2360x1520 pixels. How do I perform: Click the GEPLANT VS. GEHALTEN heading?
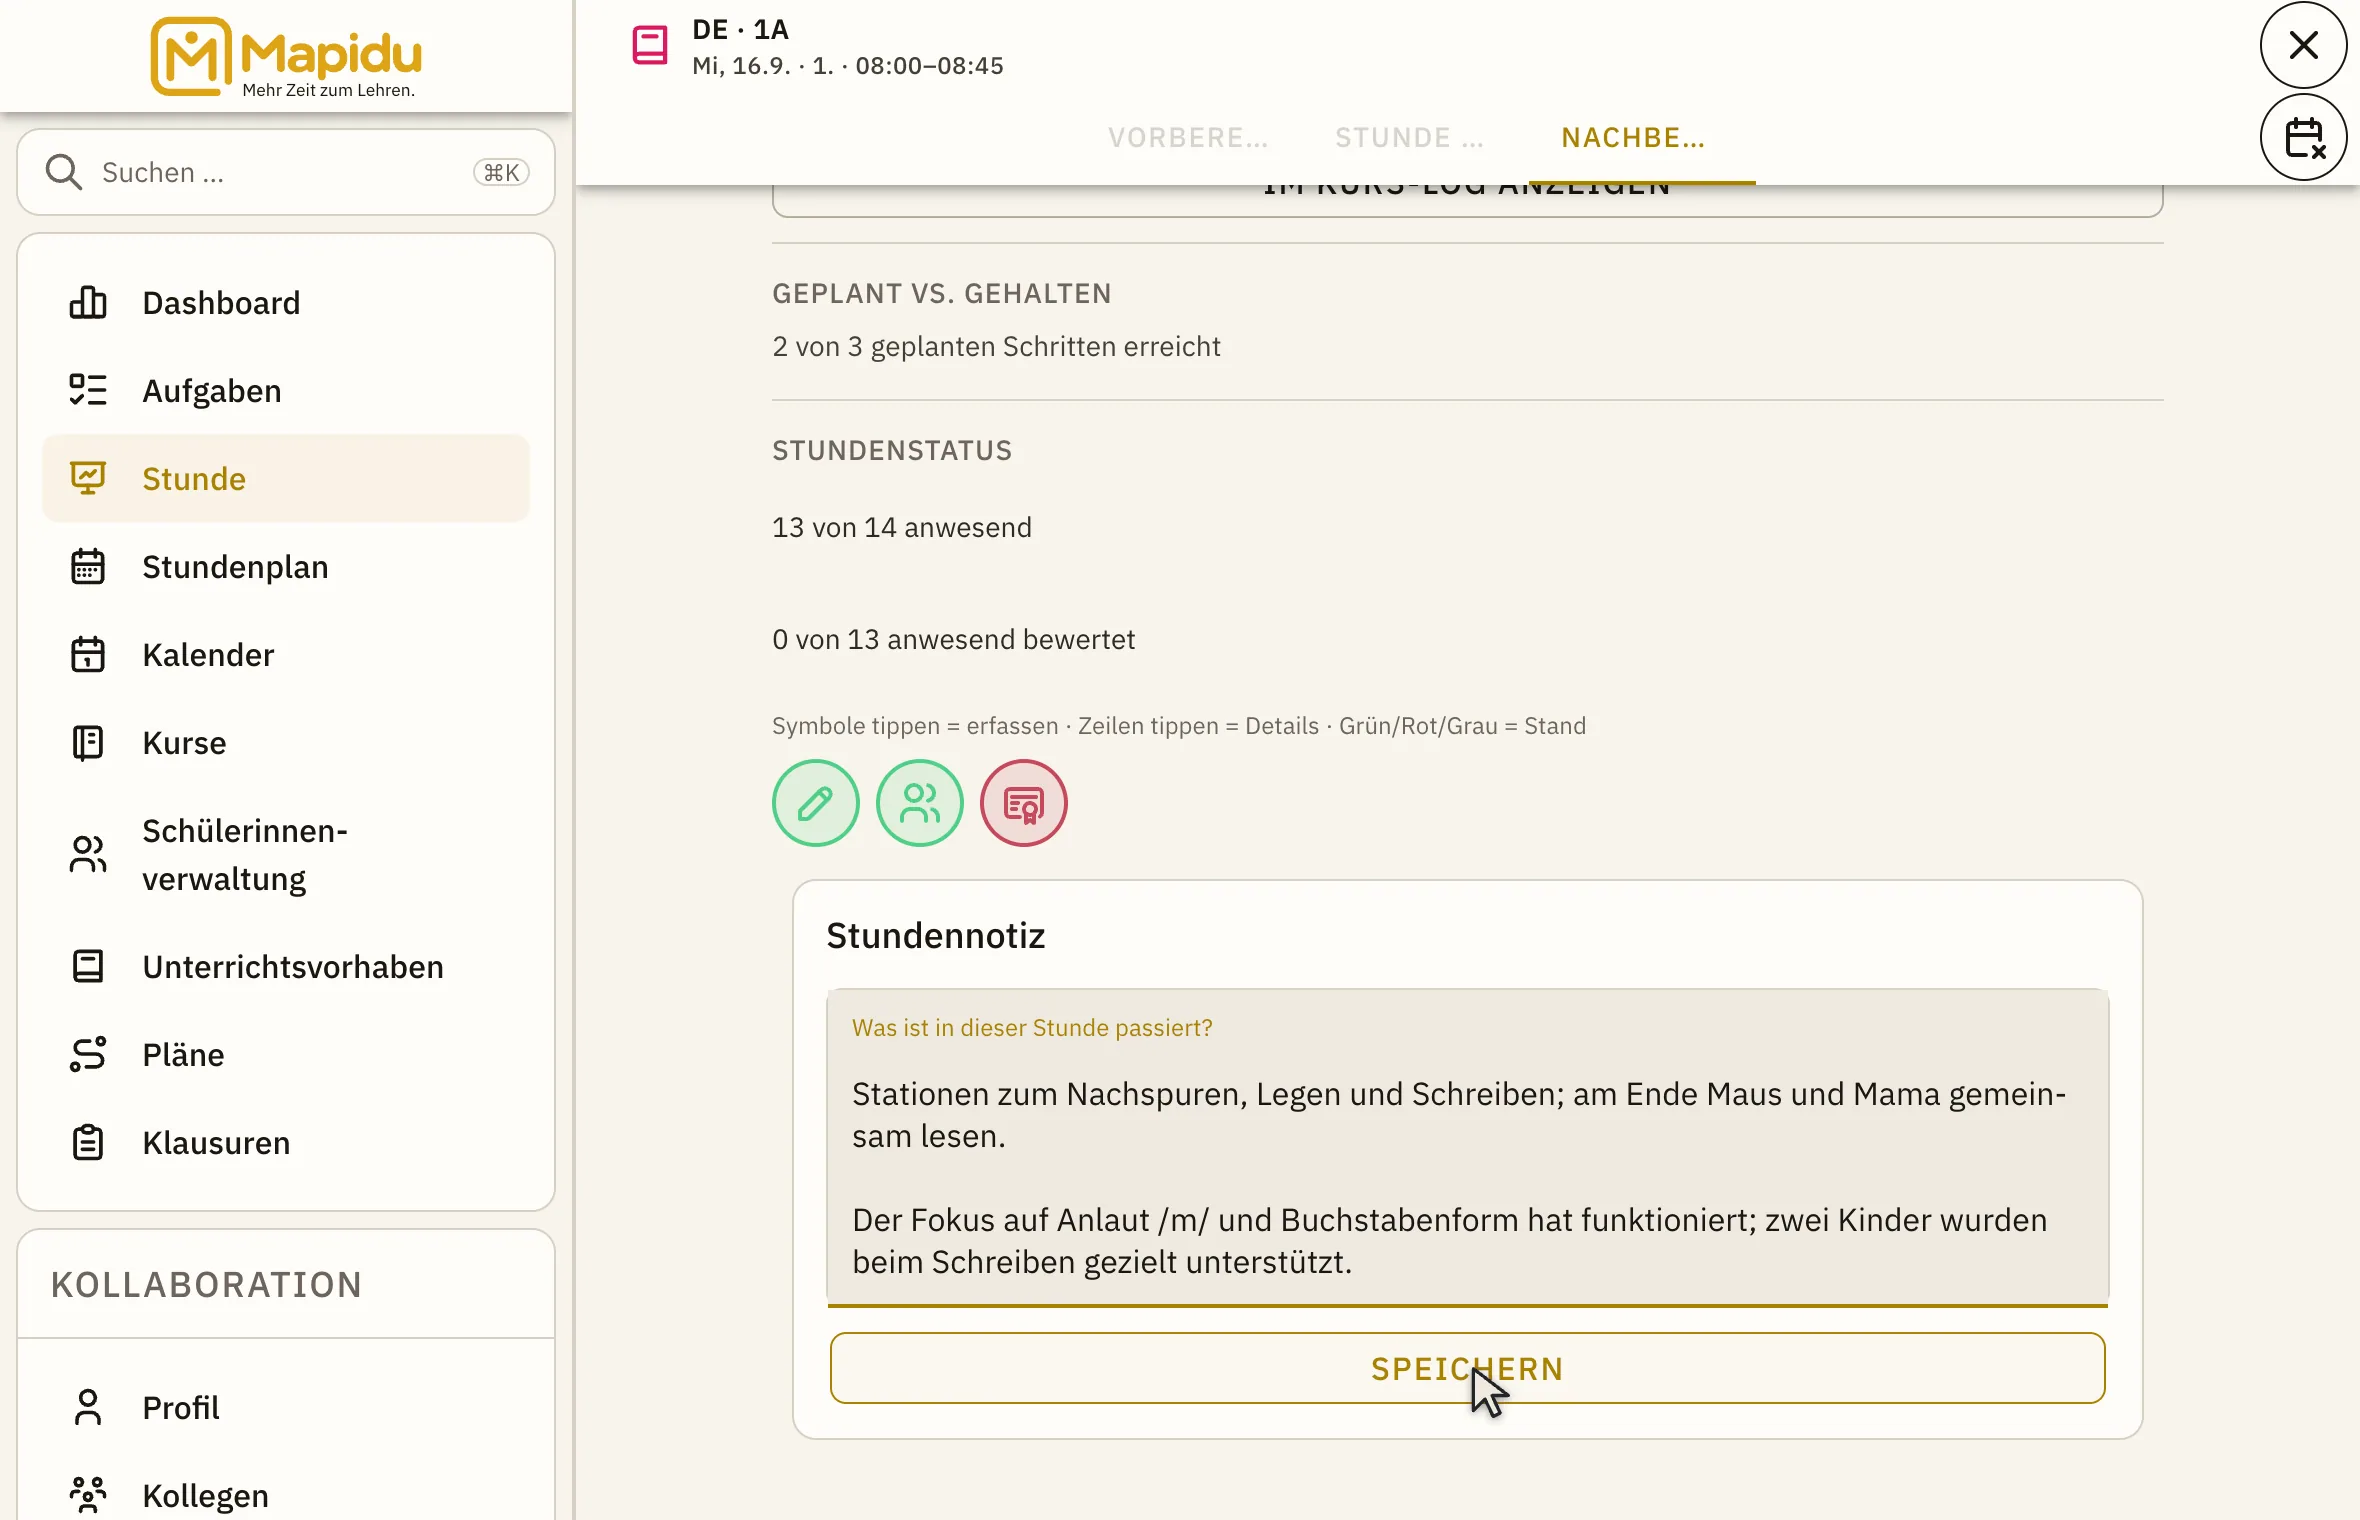(941, 293)
